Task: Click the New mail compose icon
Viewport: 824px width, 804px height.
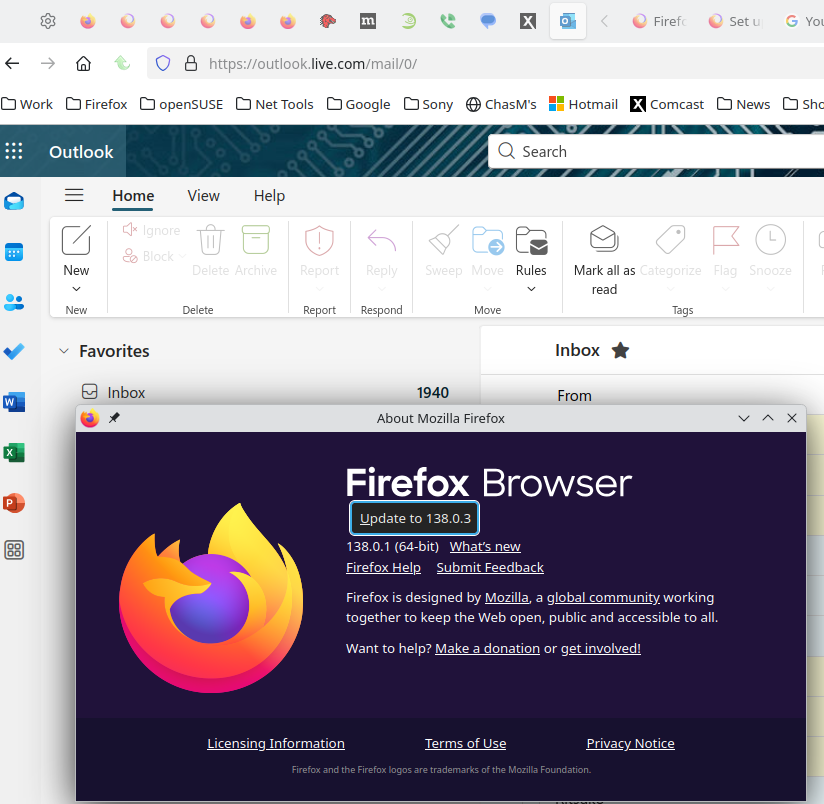Action: pos(76,240)
